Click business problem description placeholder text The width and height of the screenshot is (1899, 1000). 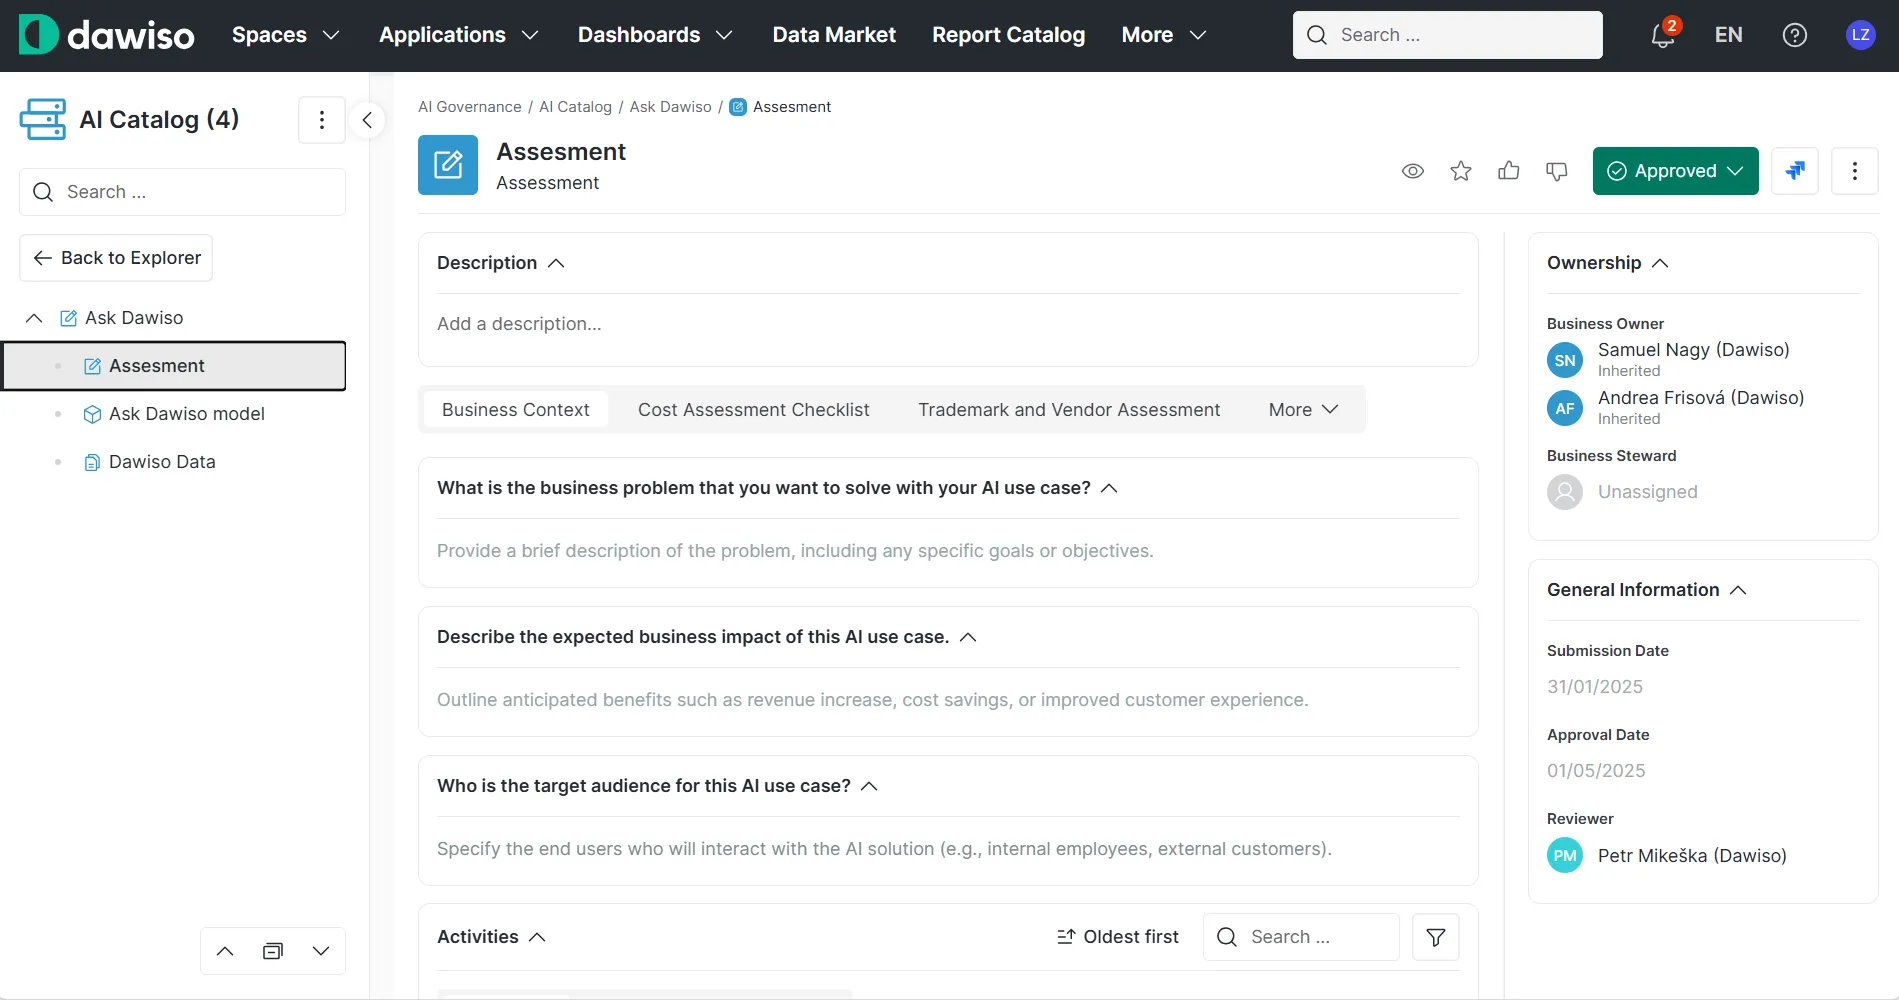[x=795, y=551]
